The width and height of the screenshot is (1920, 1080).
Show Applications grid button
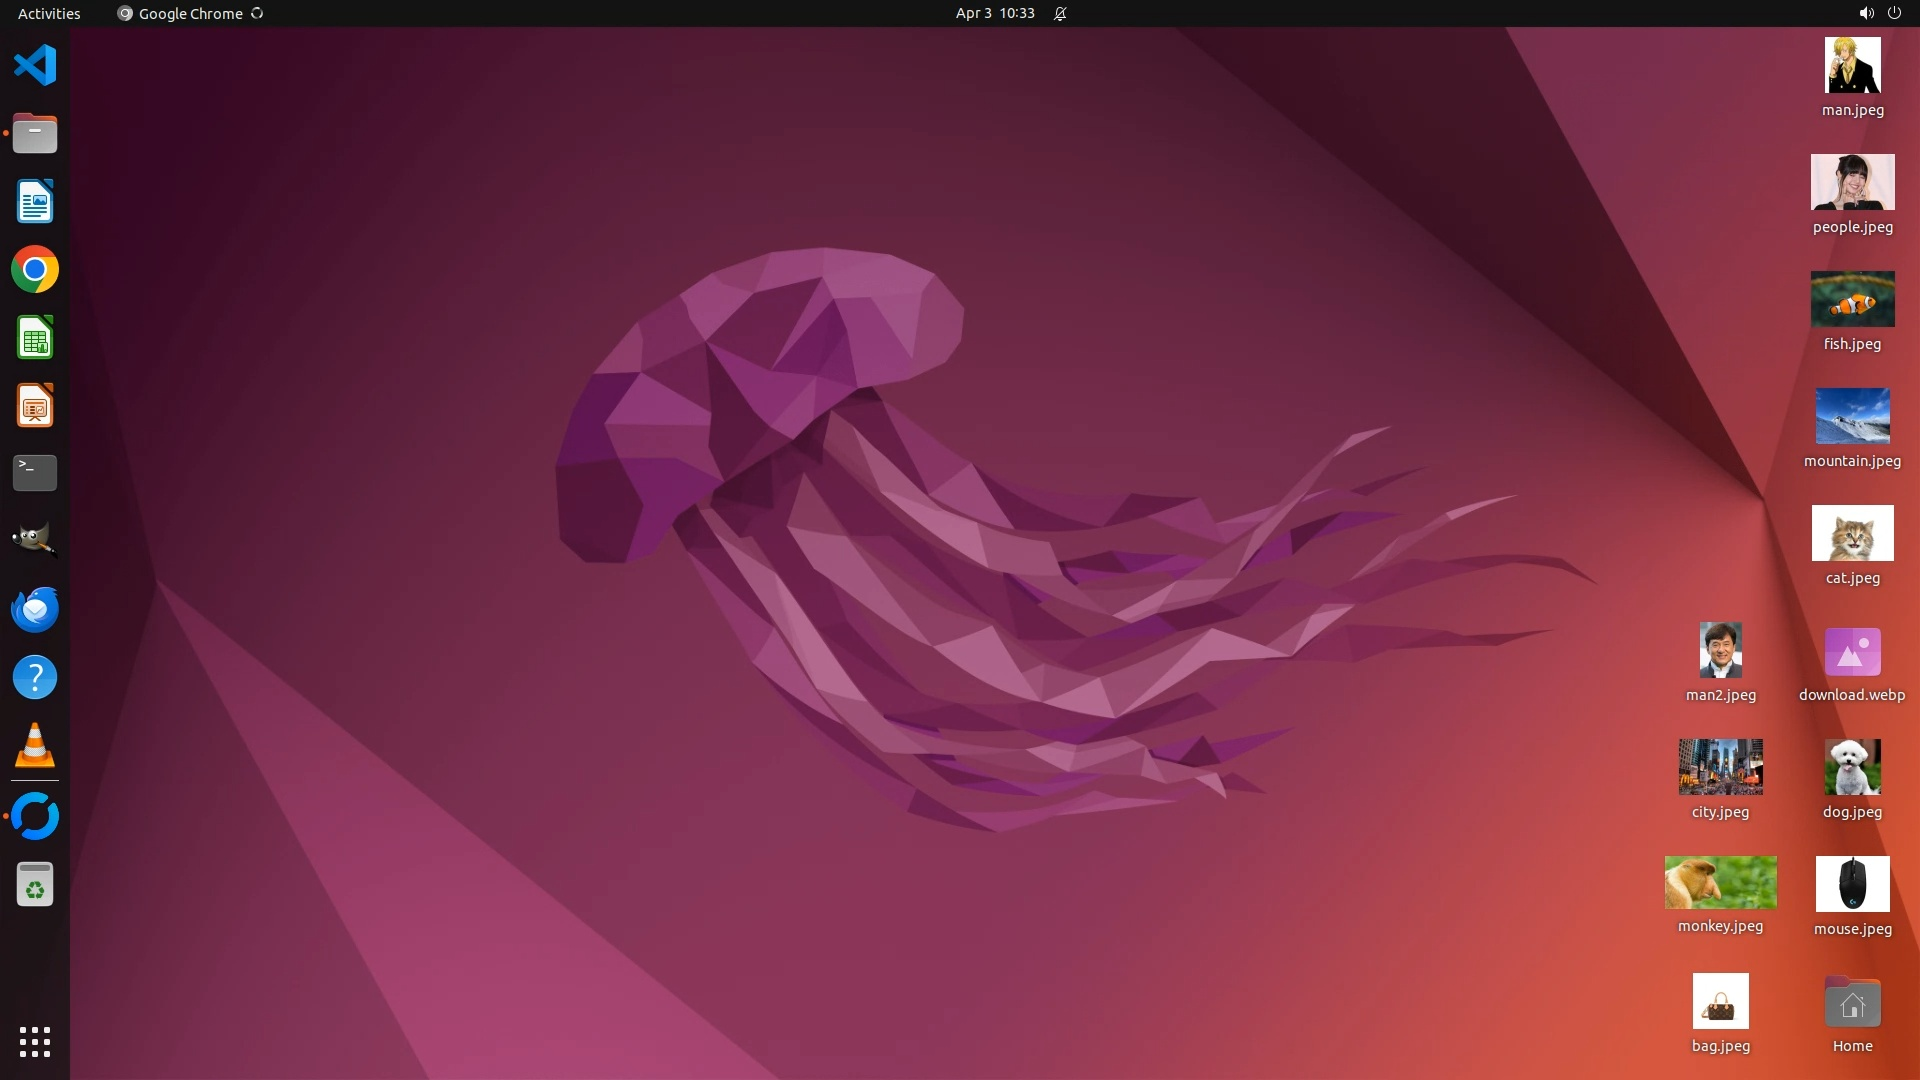(x=35, y=1042)
